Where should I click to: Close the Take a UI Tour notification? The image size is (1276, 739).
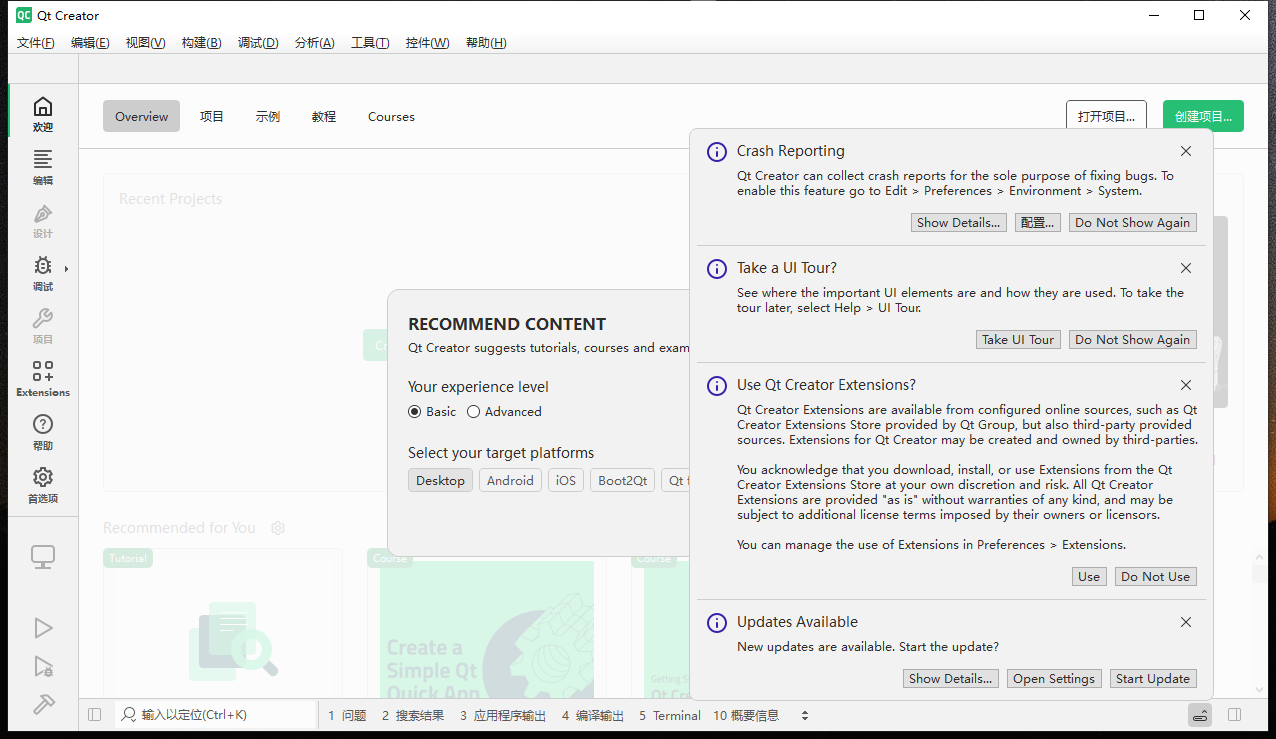pyautogui.click(x=1186, y=268)
